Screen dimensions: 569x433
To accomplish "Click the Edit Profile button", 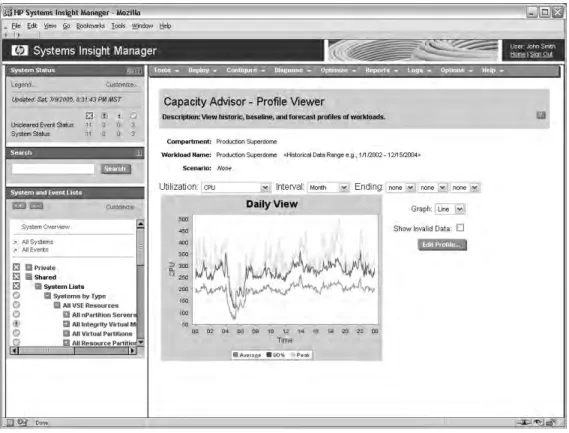I will click(x=442, y=245).
